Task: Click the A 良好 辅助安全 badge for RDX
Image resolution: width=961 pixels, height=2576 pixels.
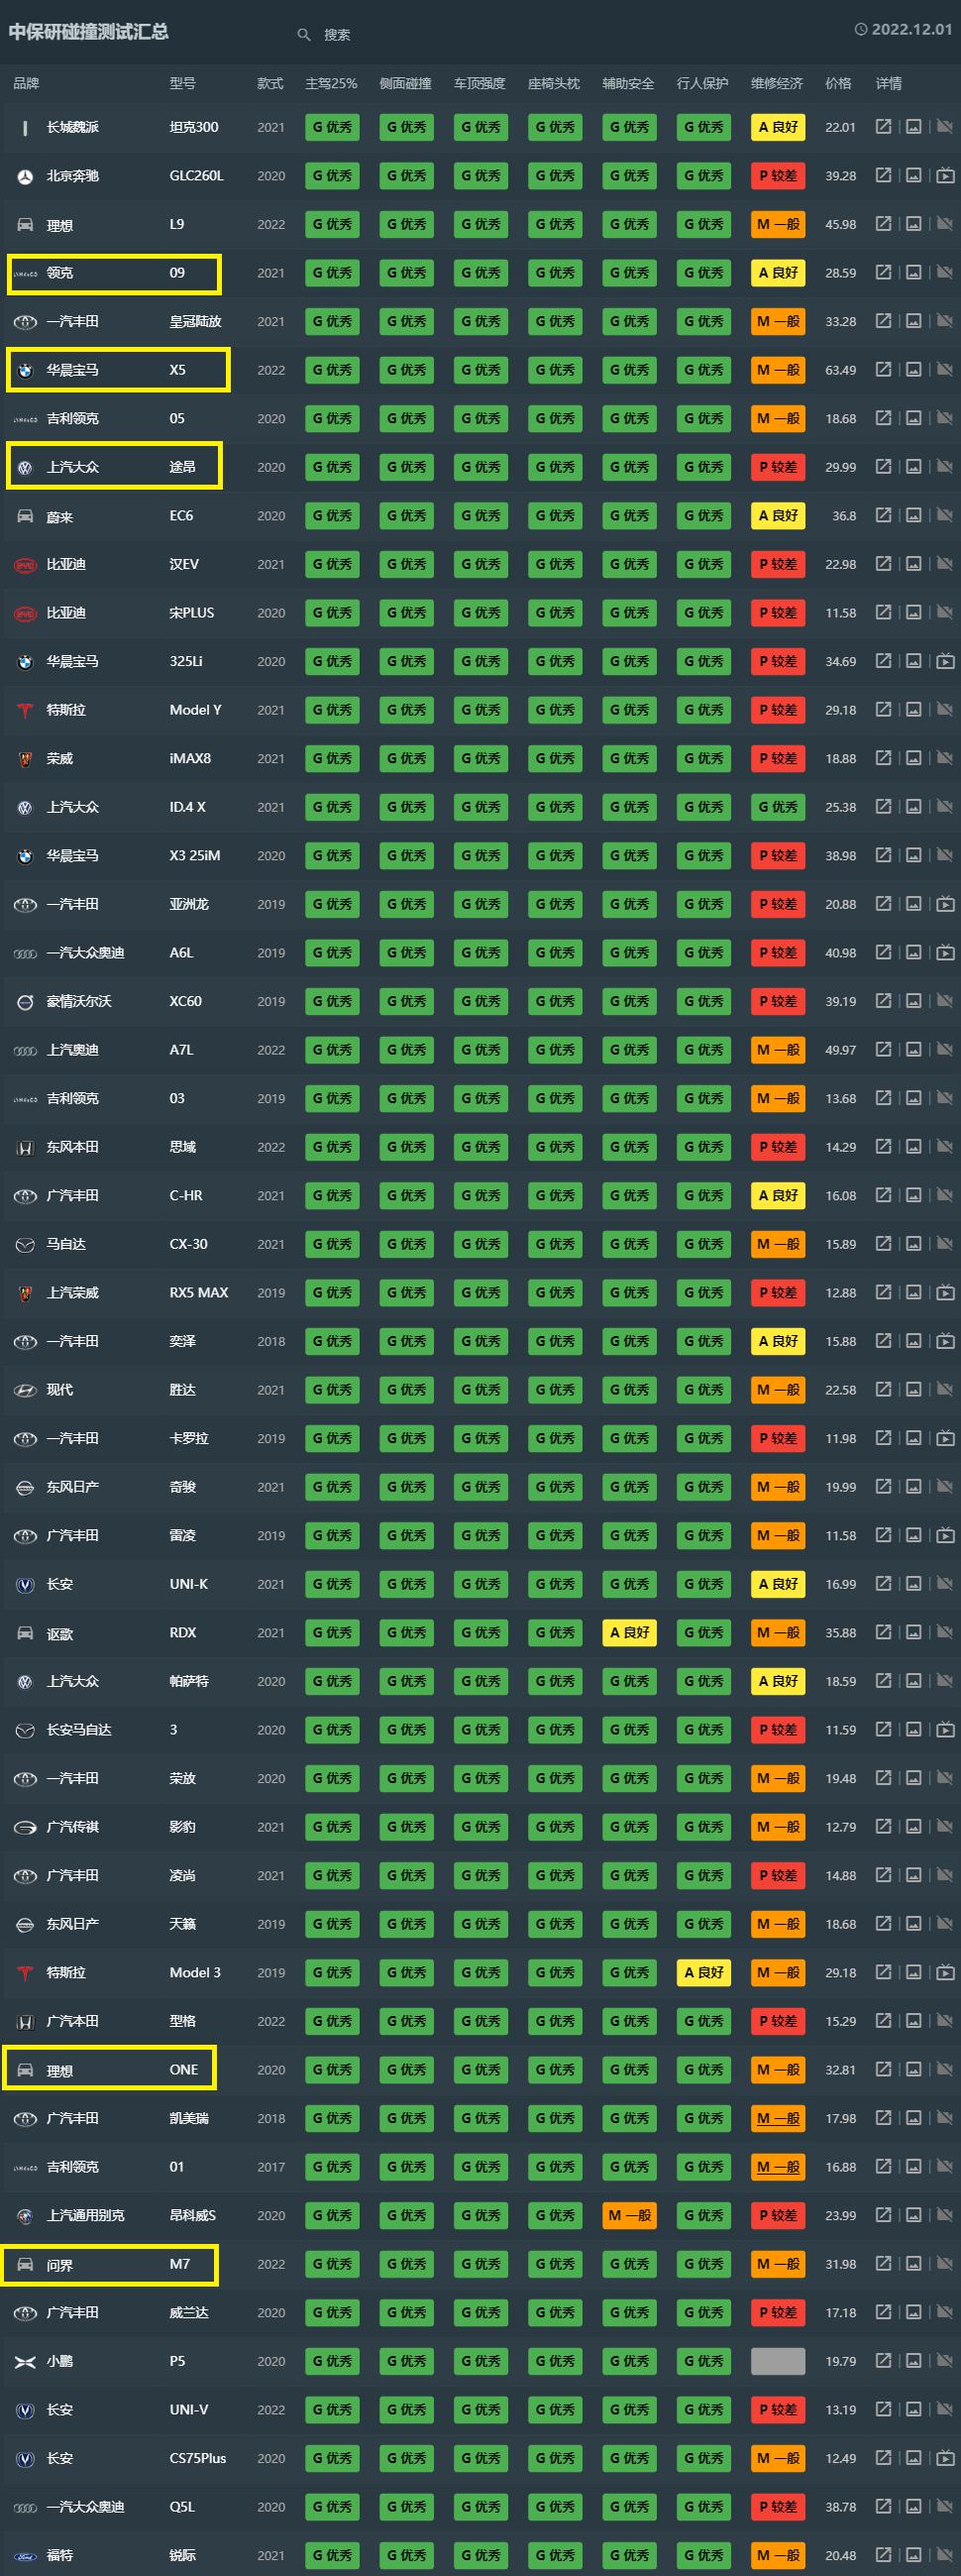Action: coord(629,1633)
